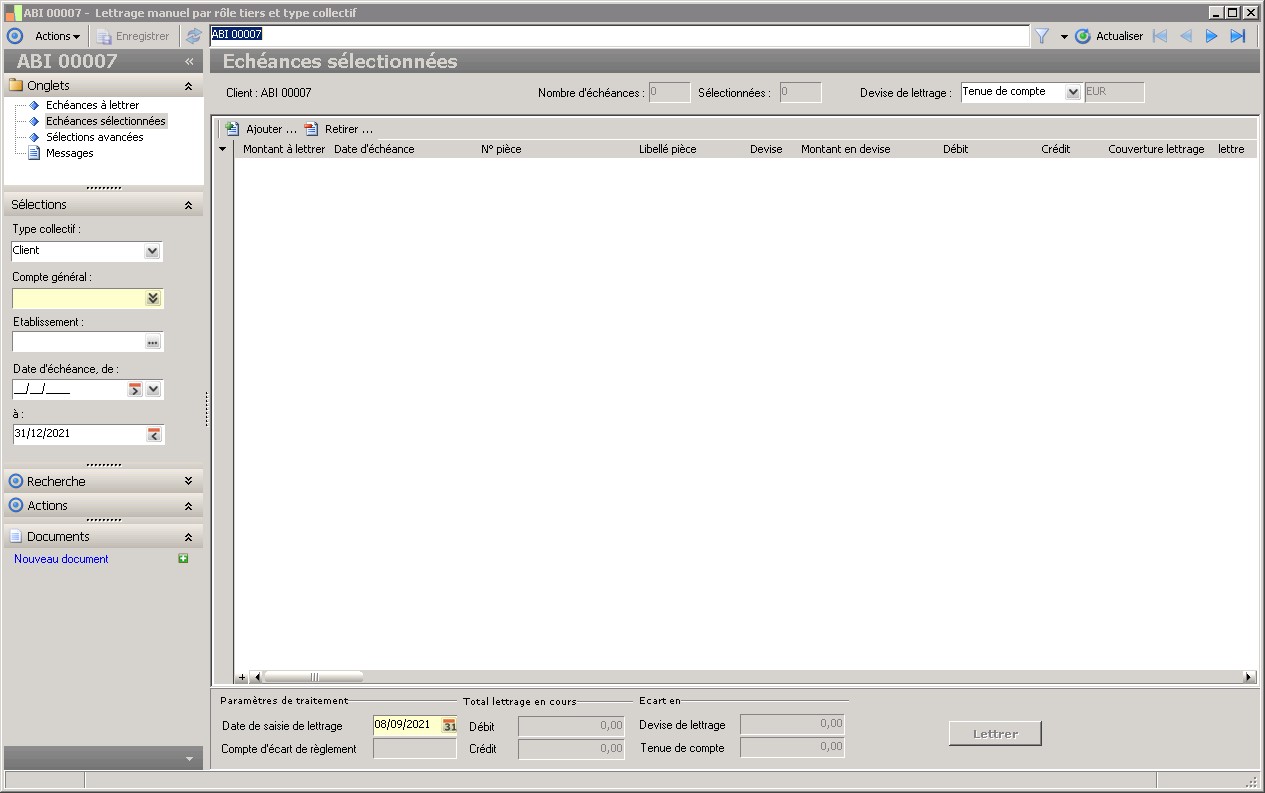Screen dimensions: 1265x793
Task: Click the grid scrollbar's left arrow
Action: click(x=256, y=677)
